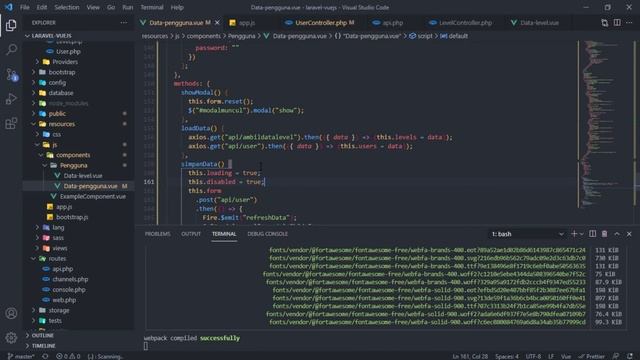640x360 pixels.
Task: Open Source Control view in activity bar
Action: pos(11,74)
